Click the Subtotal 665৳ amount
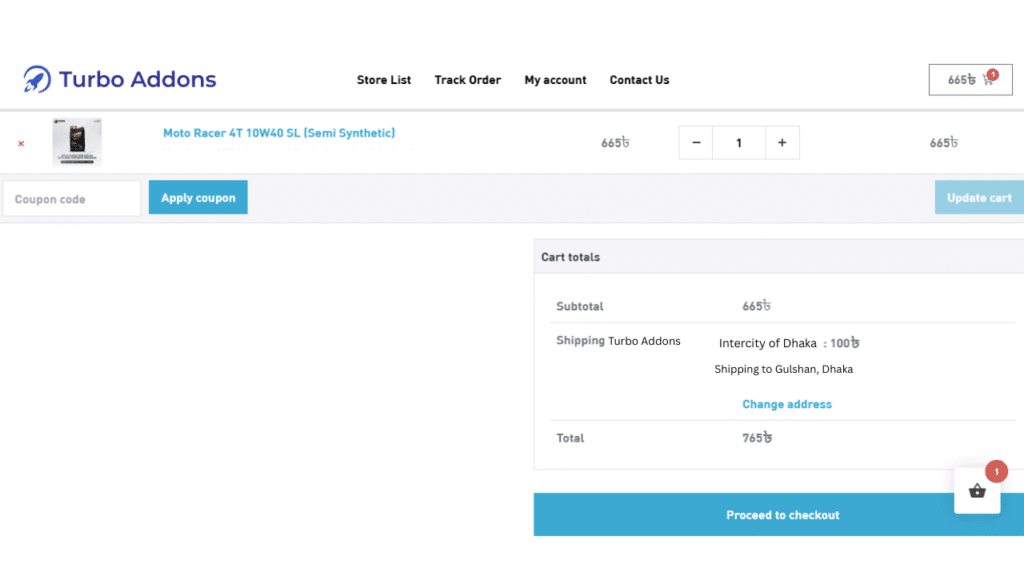Viewport: 1024px width, 576px height. 756,306
